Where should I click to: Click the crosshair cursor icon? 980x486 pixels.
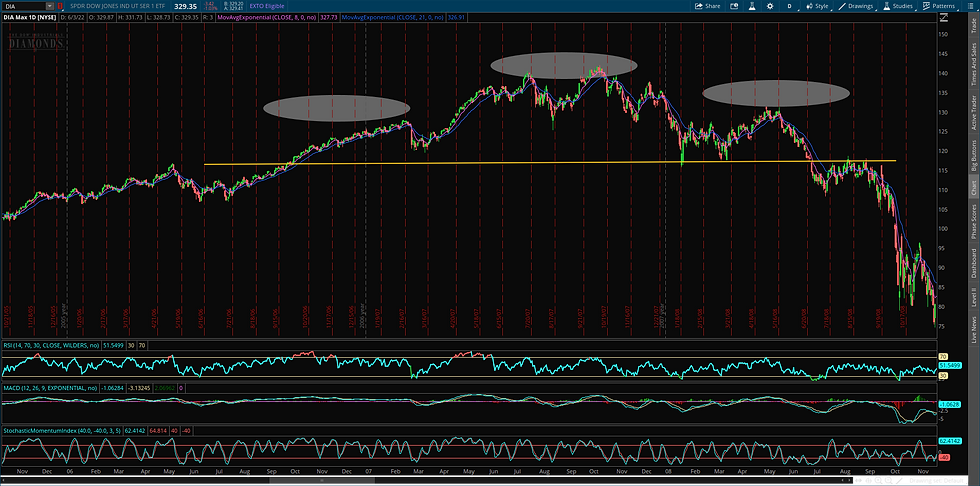869,480
